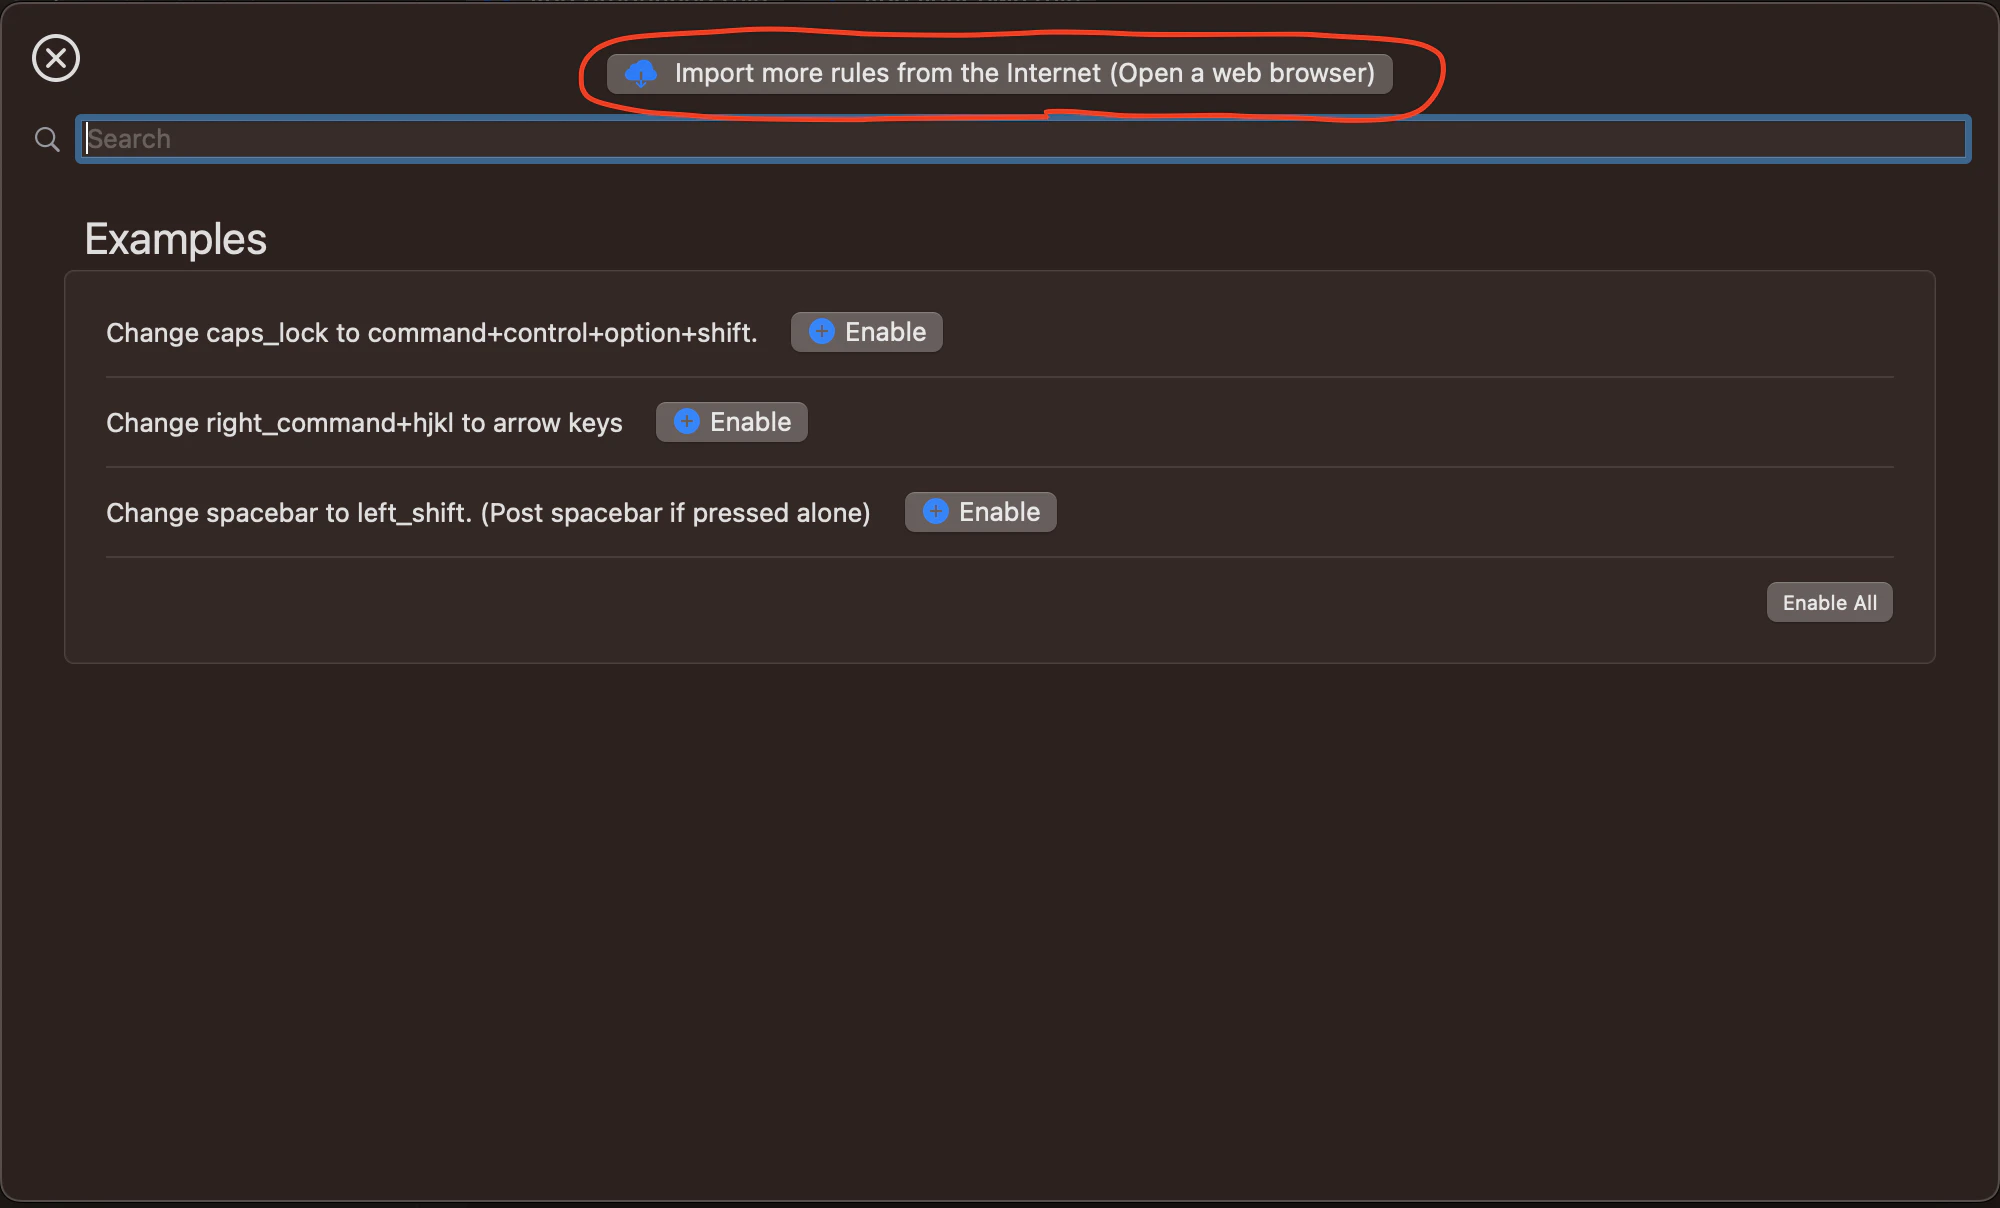
Task: Click the cloud download icon
Action: [x=641, y=73]
